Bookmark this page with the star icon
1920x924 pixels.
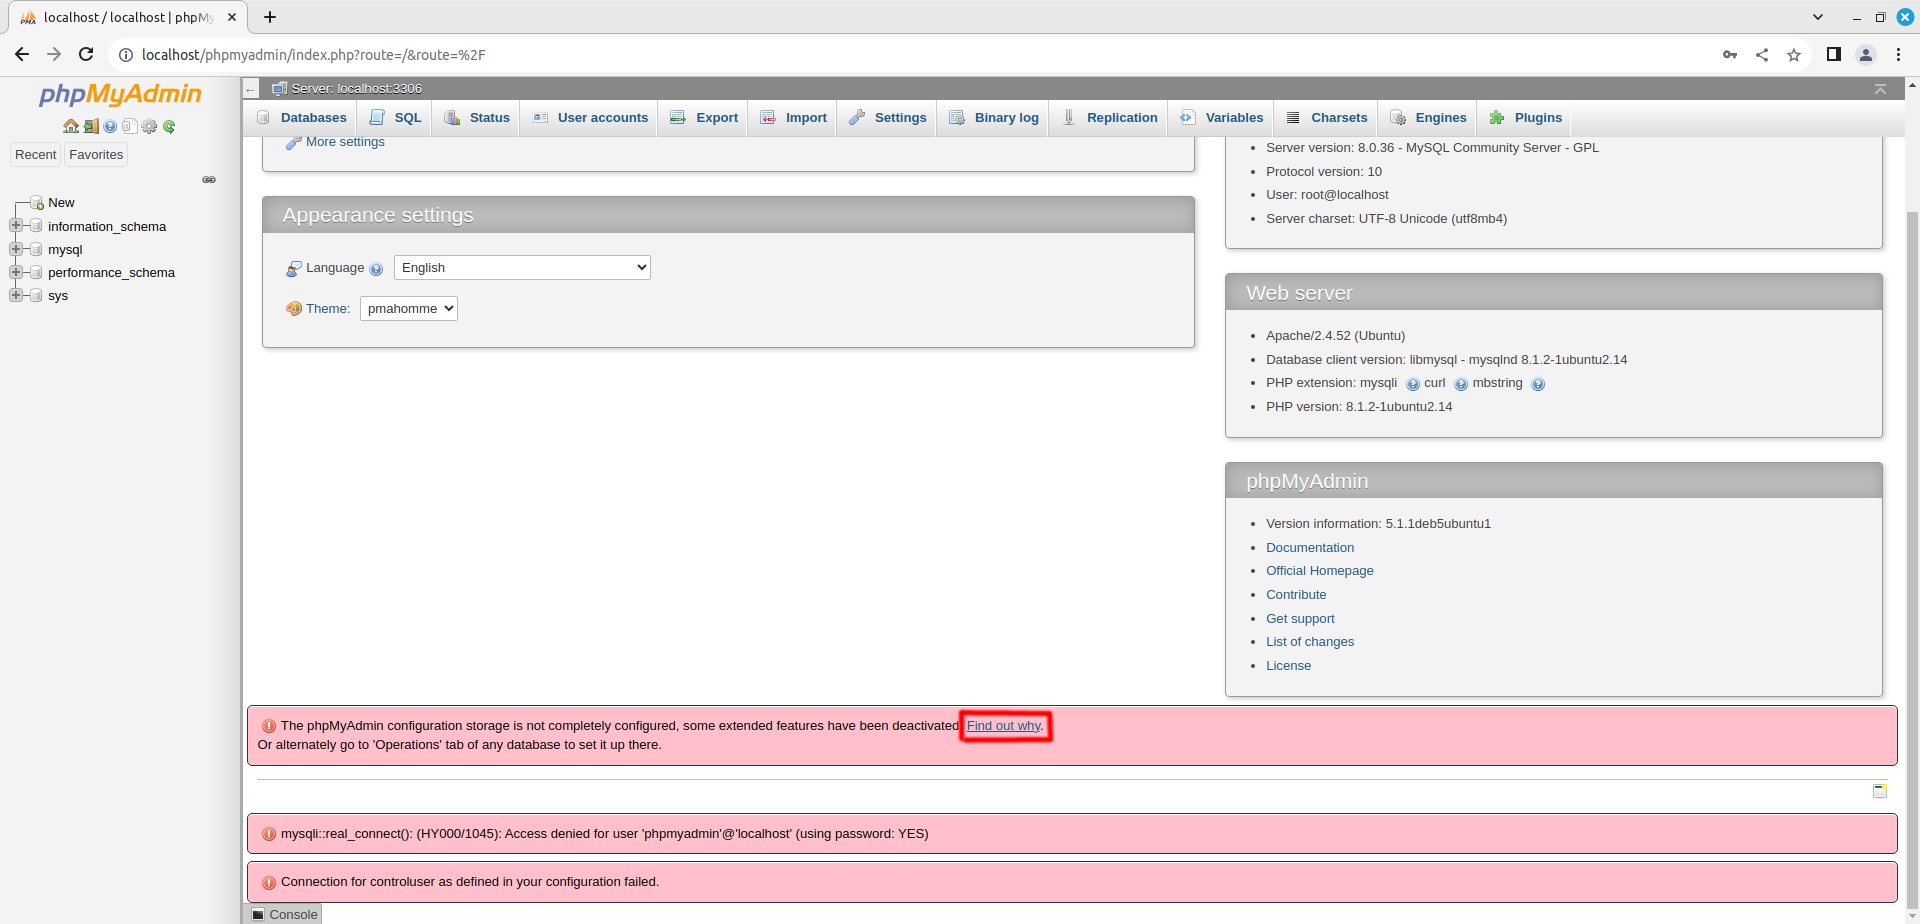click(x=1794, y=55)
